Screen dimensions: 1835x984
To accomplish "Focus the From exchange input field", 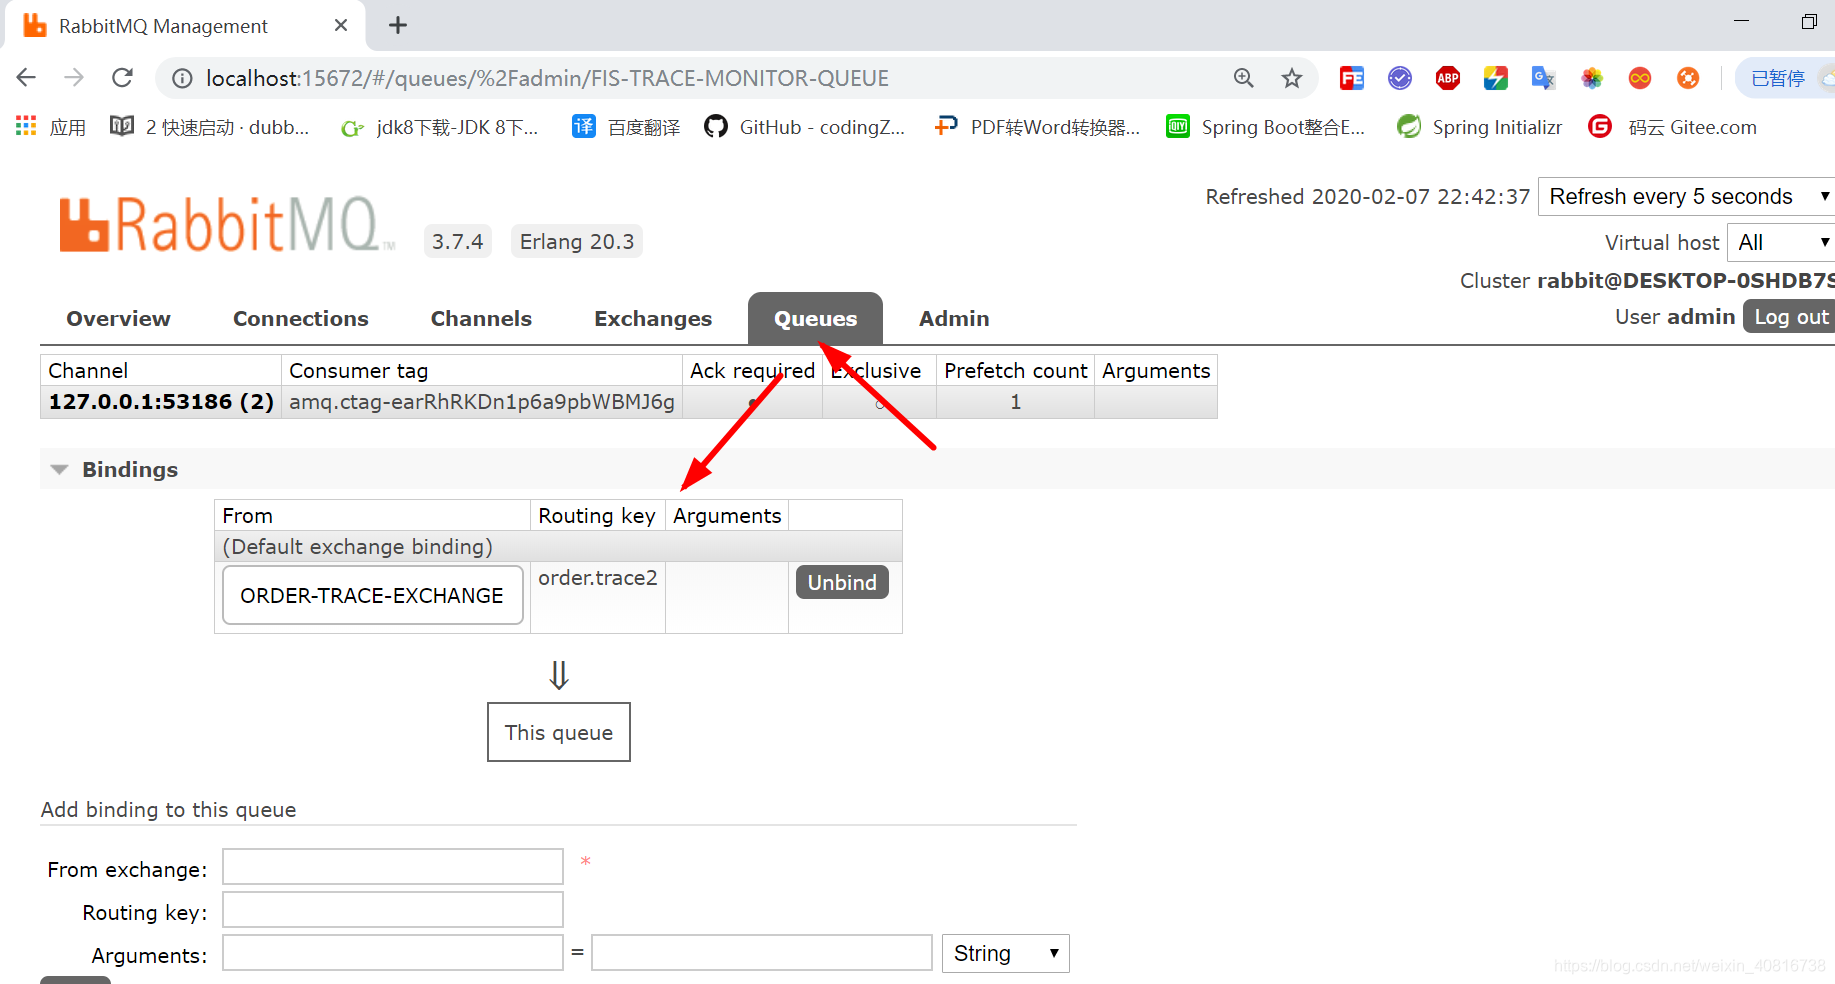I will pos(393,866).
